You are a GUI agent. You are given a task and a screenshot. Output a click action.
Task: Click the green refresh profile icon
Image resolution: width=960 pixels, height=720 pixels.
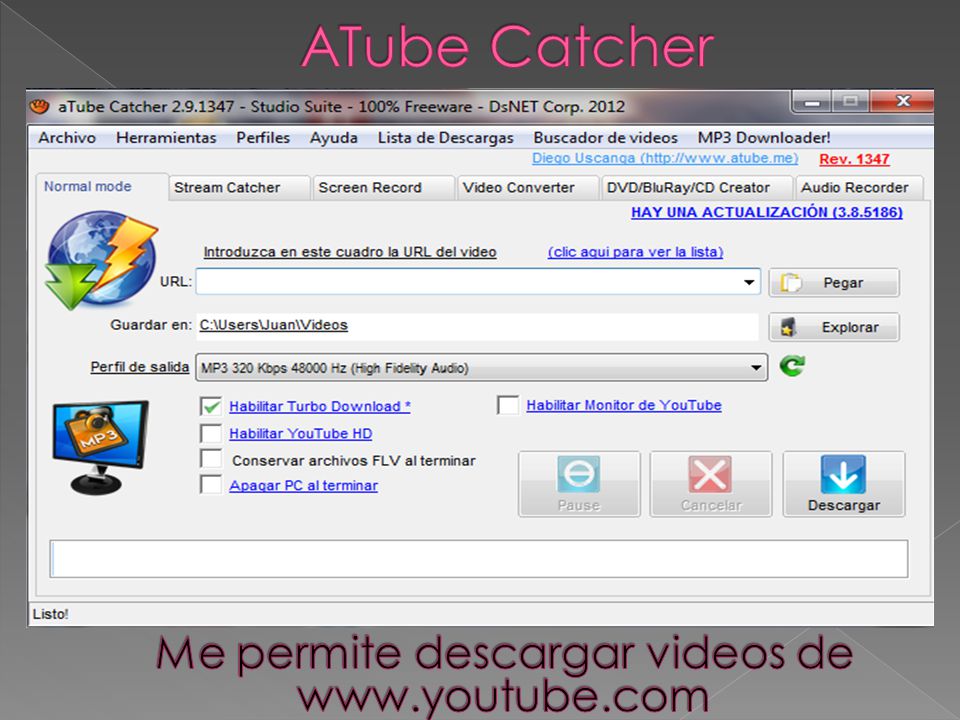tap(792, 366)
